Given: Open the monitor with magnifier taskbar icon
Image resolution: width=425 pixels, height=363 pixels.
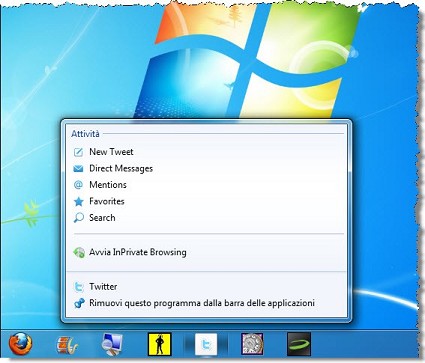Looking at the screenshot, I should (x=112, y=344).
